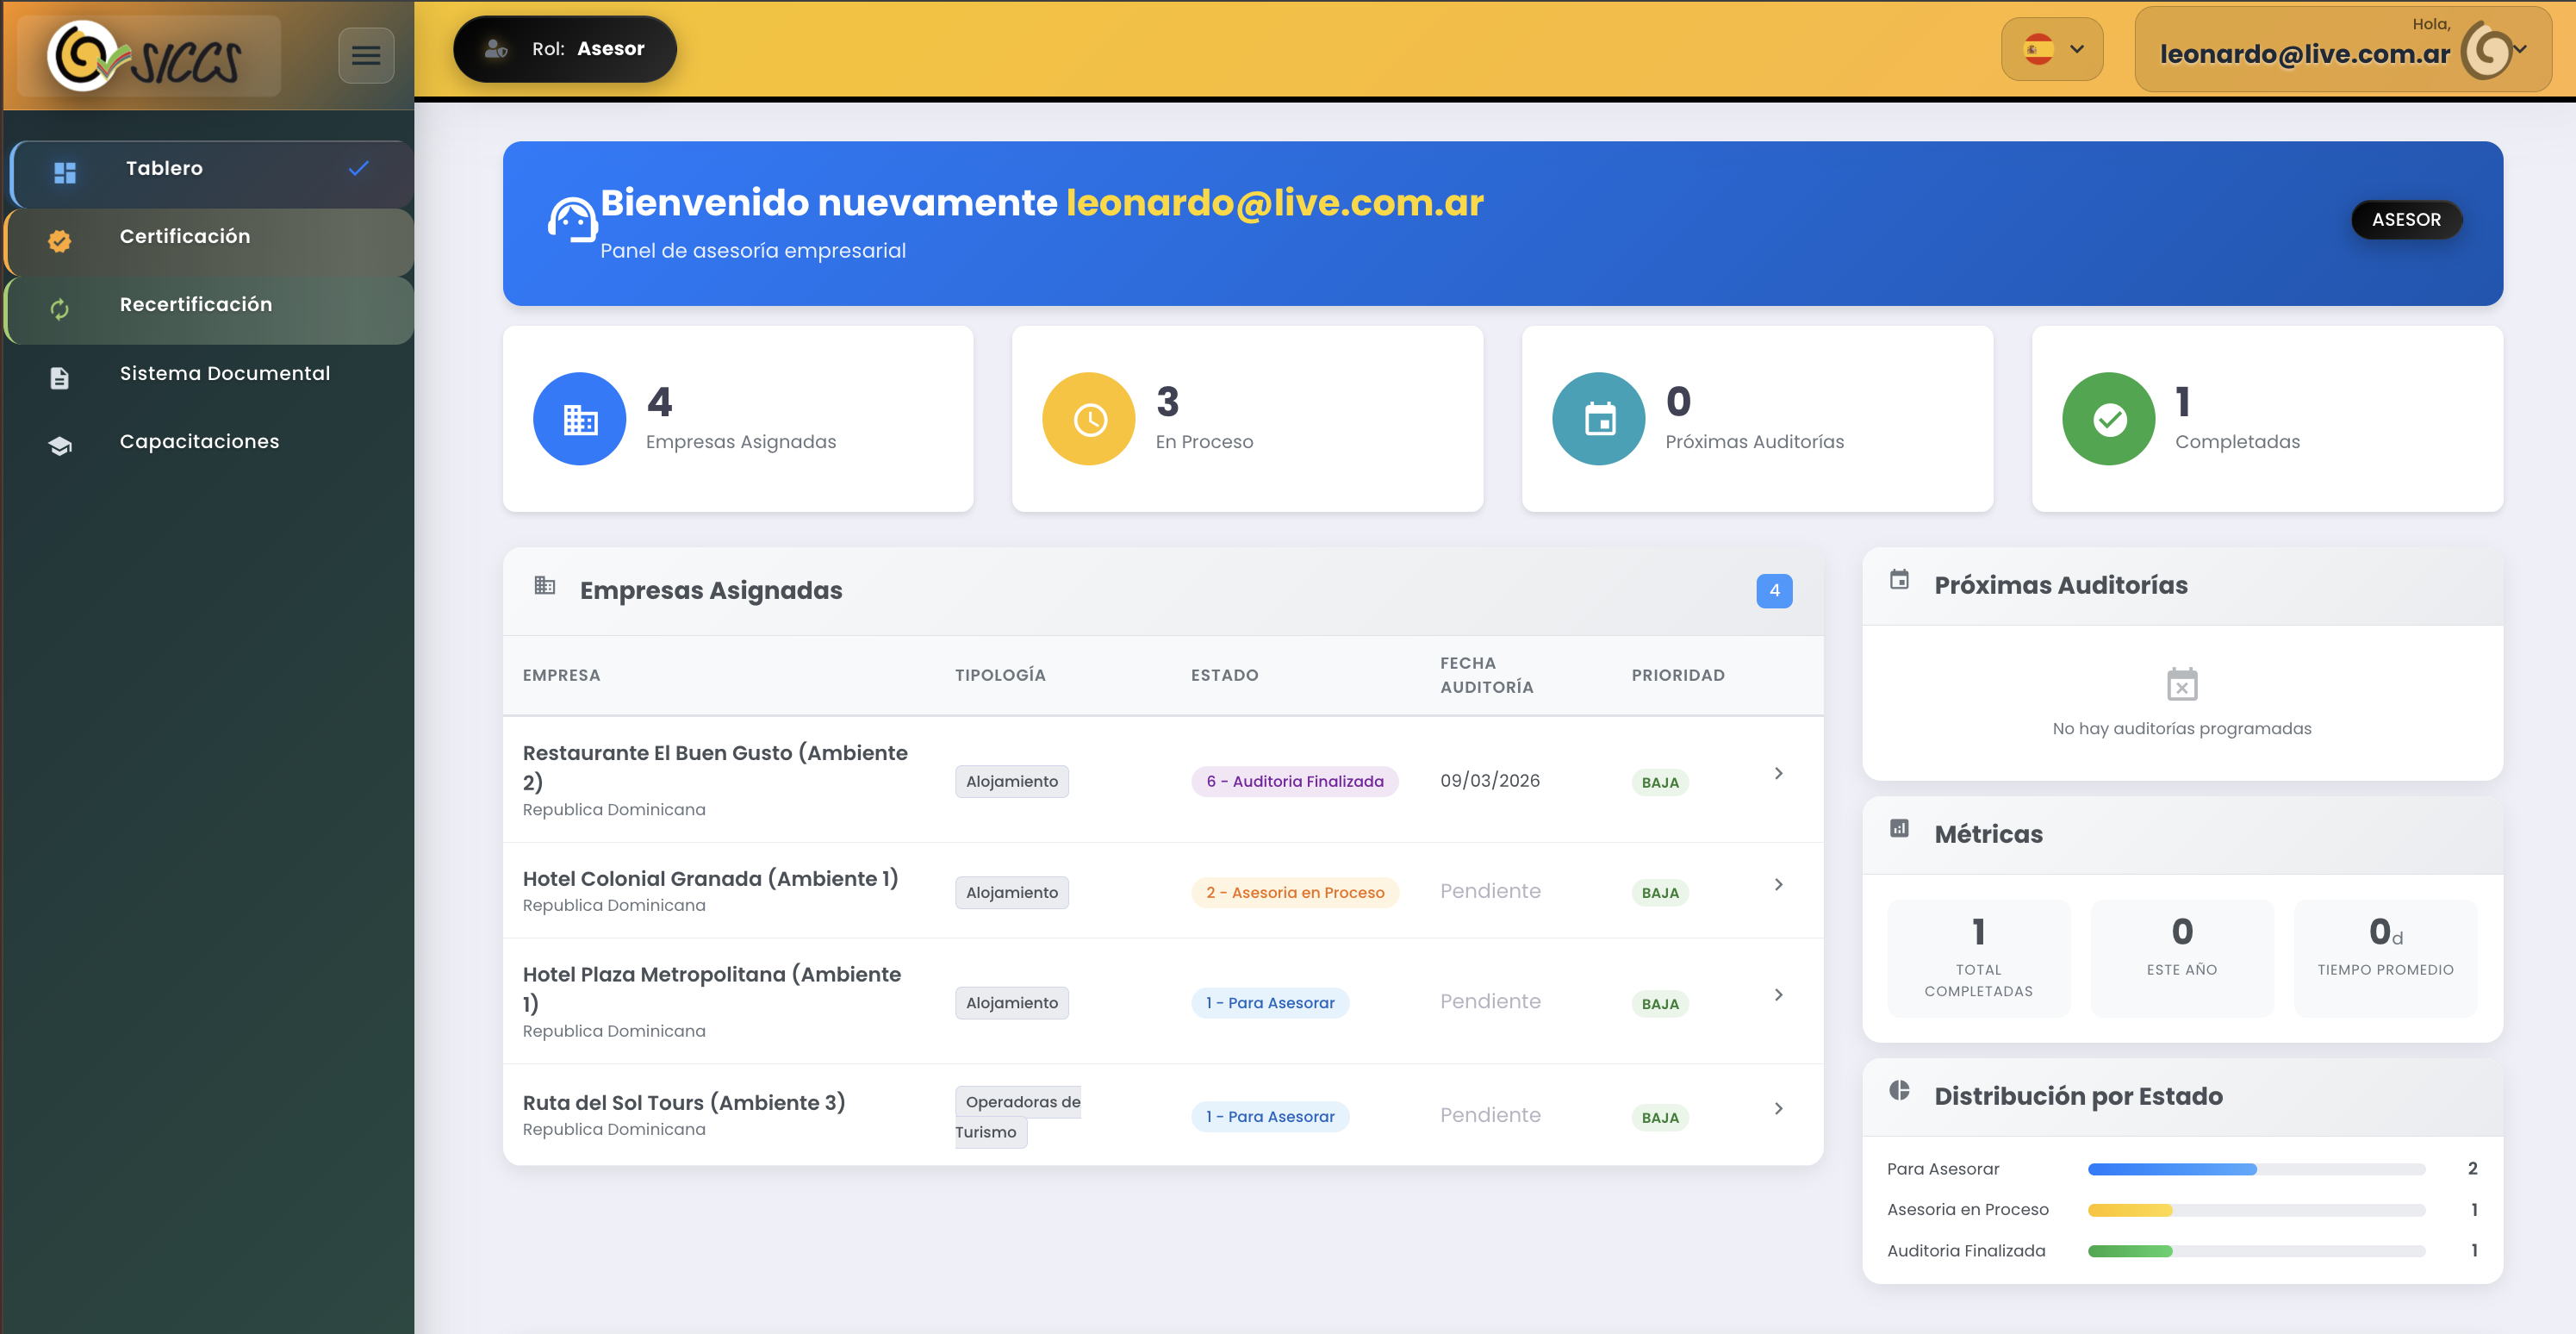Viewport: 2576px width, 1334px height.
Task: Click the Para Asesorar blue progress bar
Action: [2171, 1169]
